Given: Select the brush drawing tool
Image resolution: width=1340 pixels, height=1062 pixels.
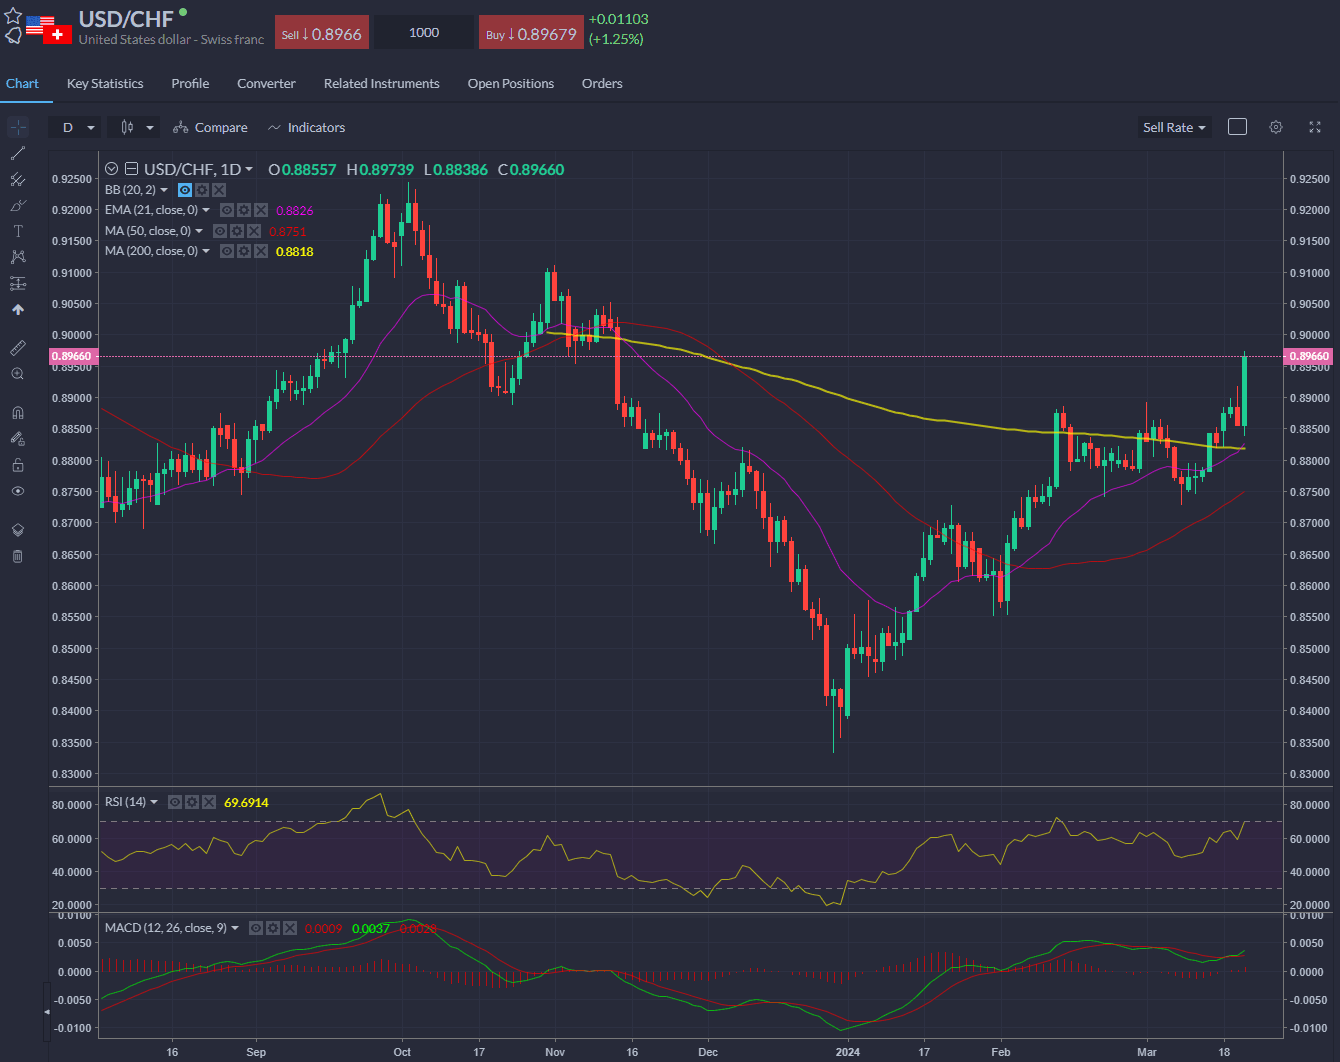Looking at the screenshot, I should pos(18,205).
